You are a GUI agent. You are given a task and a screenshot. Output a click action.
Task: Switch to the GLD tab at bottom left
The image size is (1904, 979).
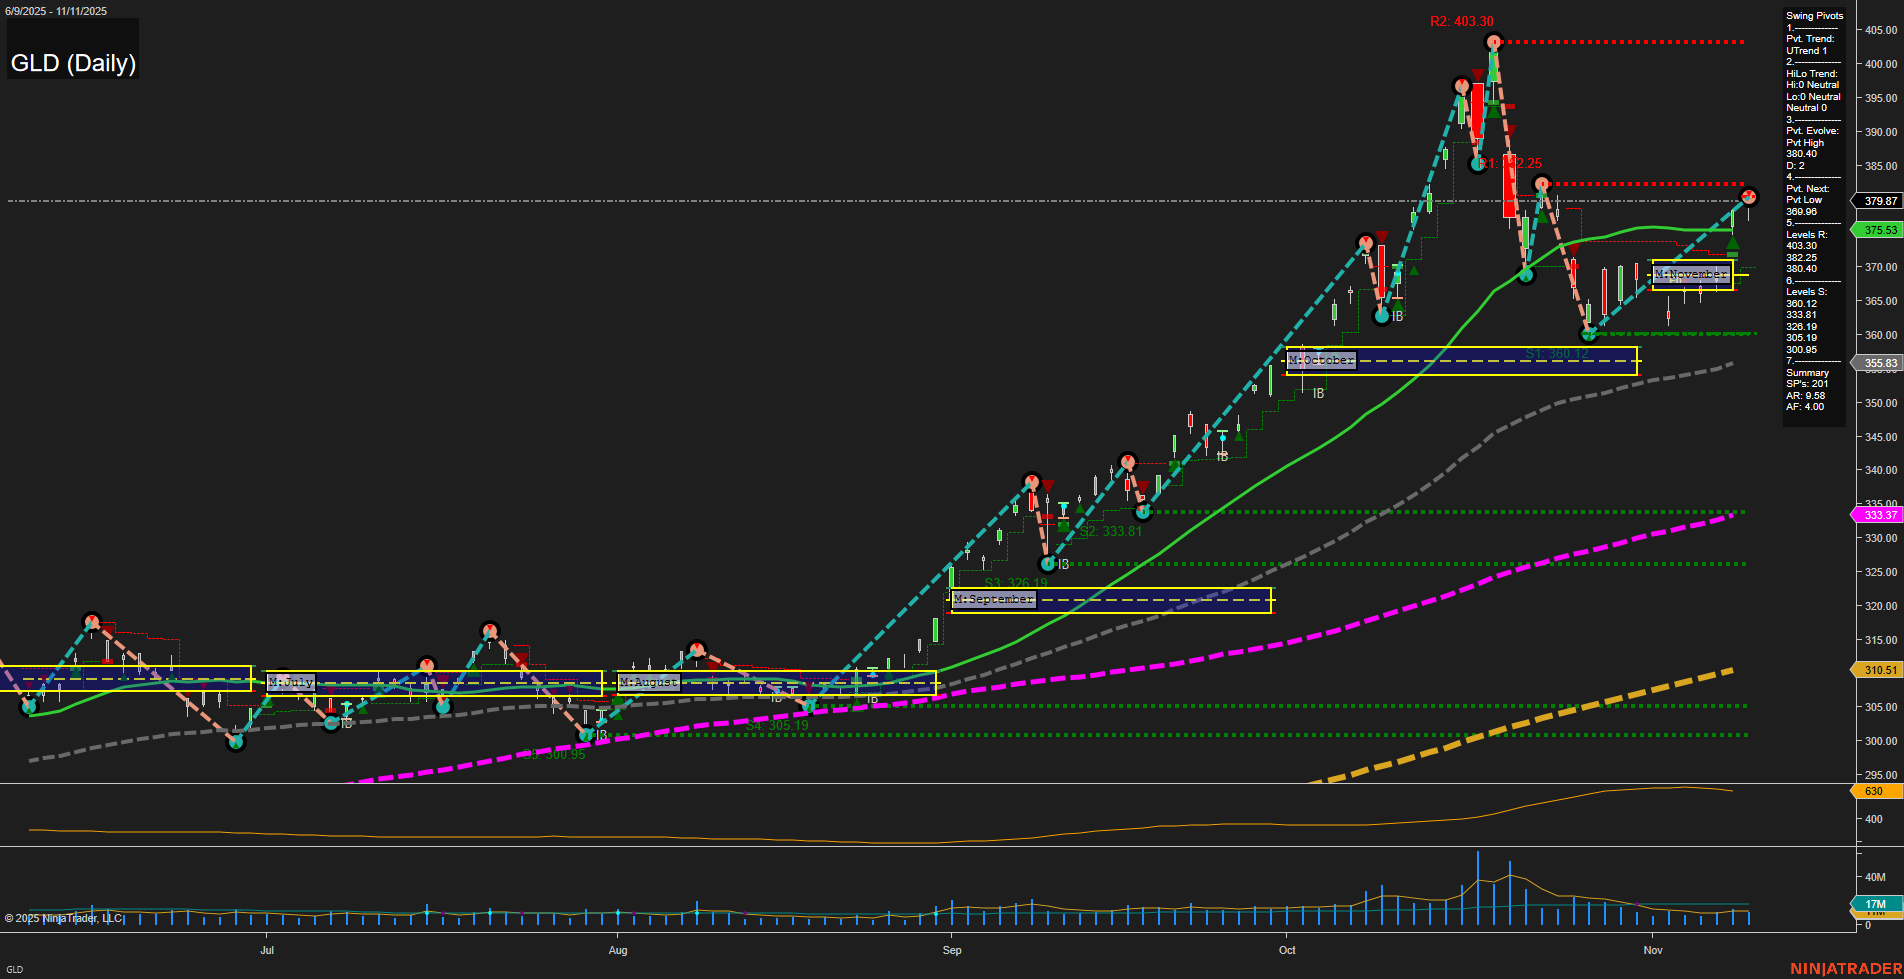(x=17, y=968)
